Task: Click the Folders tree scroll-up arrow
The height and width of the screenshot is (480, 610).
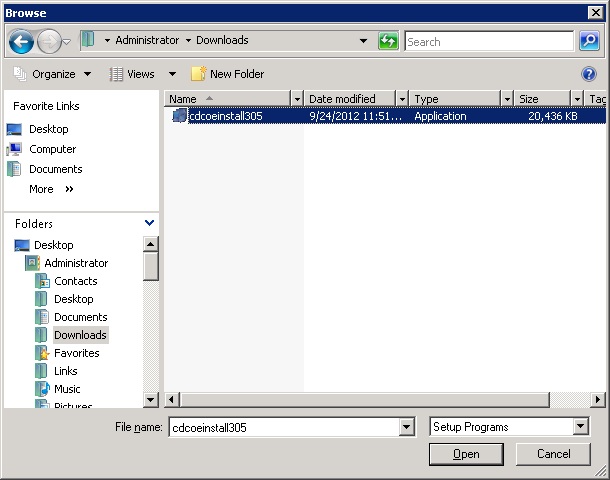Action: (151, 244)
